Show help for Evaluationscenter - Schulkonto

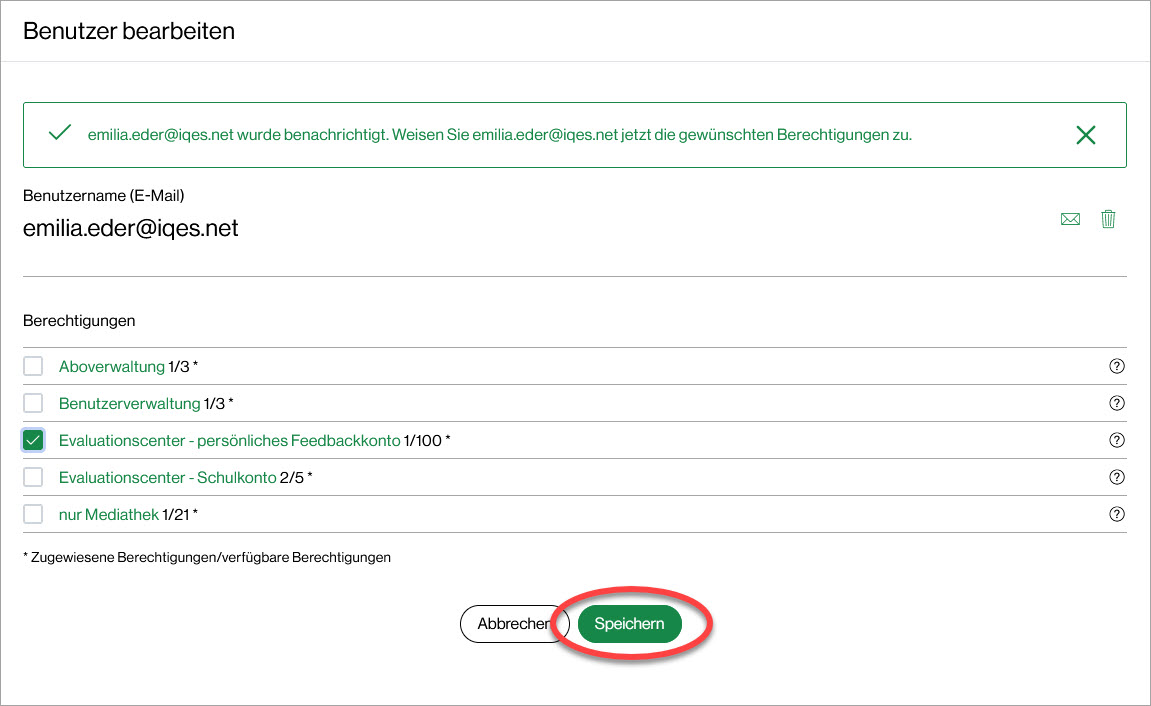click(x=1117, y=477)
